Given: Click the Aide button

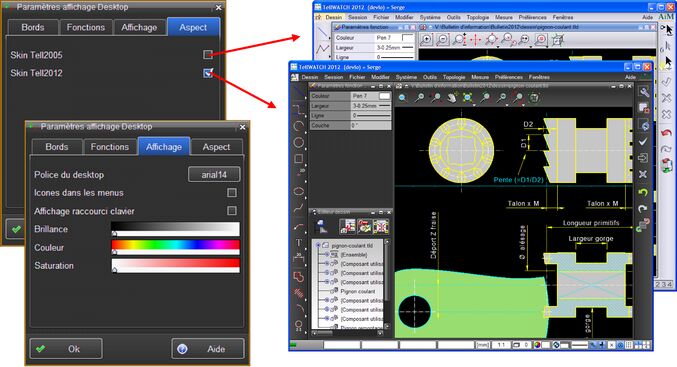Looking at the screenshot, I should tap(208, 348).
